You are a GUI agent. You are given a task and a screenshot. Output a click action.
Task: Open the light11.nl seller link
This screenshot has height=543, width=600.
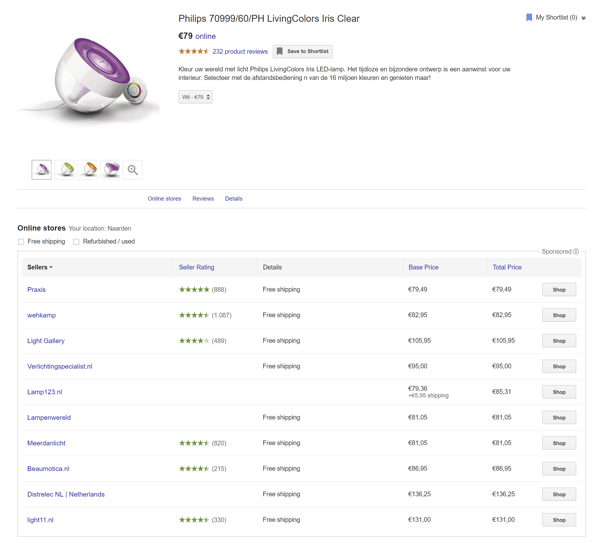(40, 520)
